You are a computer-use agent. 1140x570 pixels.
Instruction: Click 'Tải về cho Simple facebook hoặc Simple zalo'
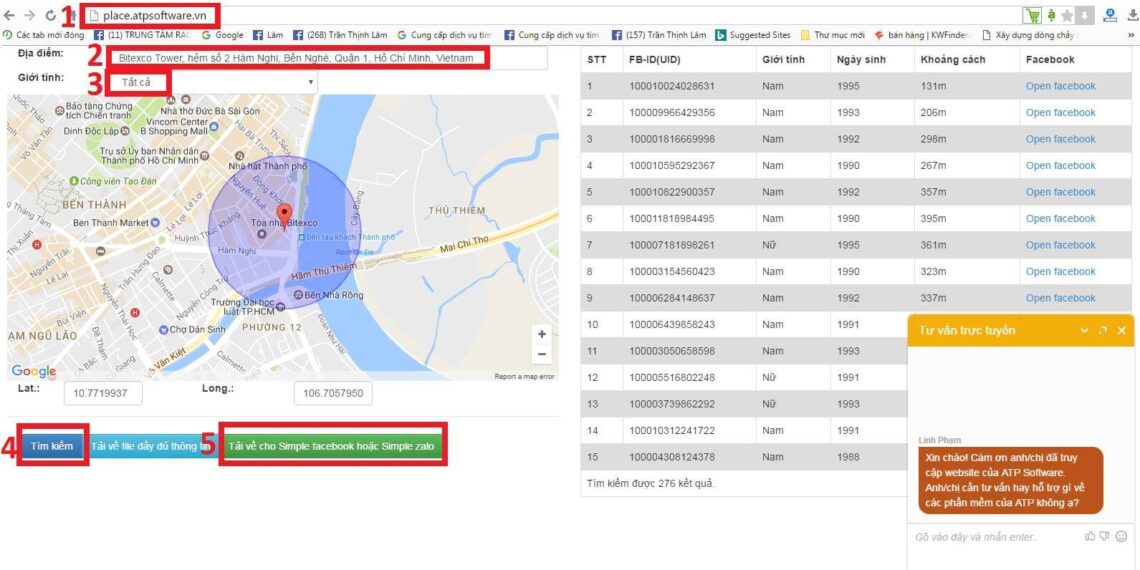tap(331, 446)
